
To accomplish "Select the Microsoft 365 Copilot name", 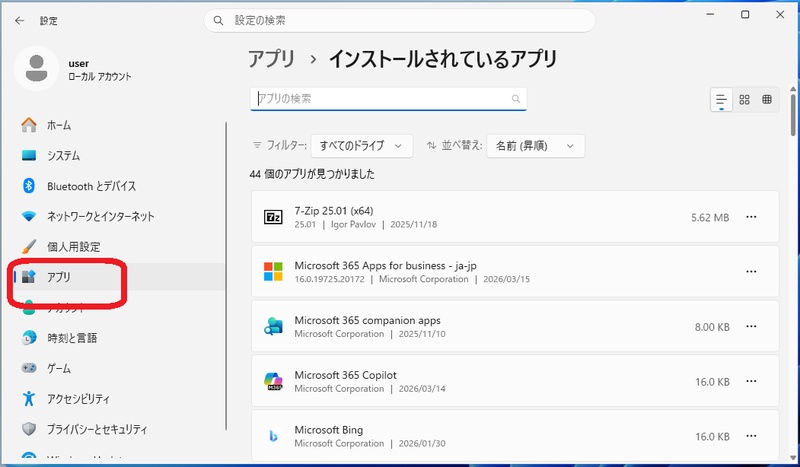I will pyautogui.click(x=345, y=375).
